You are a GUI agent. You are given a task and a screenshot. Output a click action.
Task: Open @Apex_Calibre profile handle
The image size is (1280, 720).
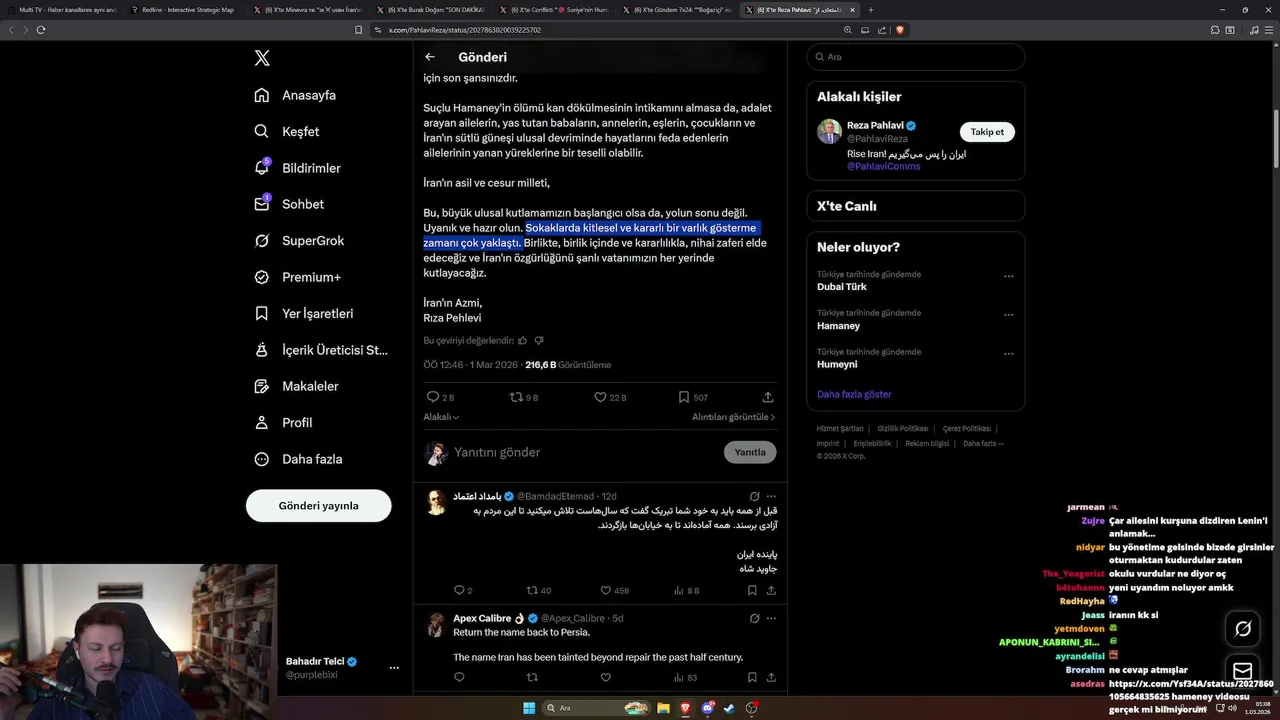(x=573, y=618)
